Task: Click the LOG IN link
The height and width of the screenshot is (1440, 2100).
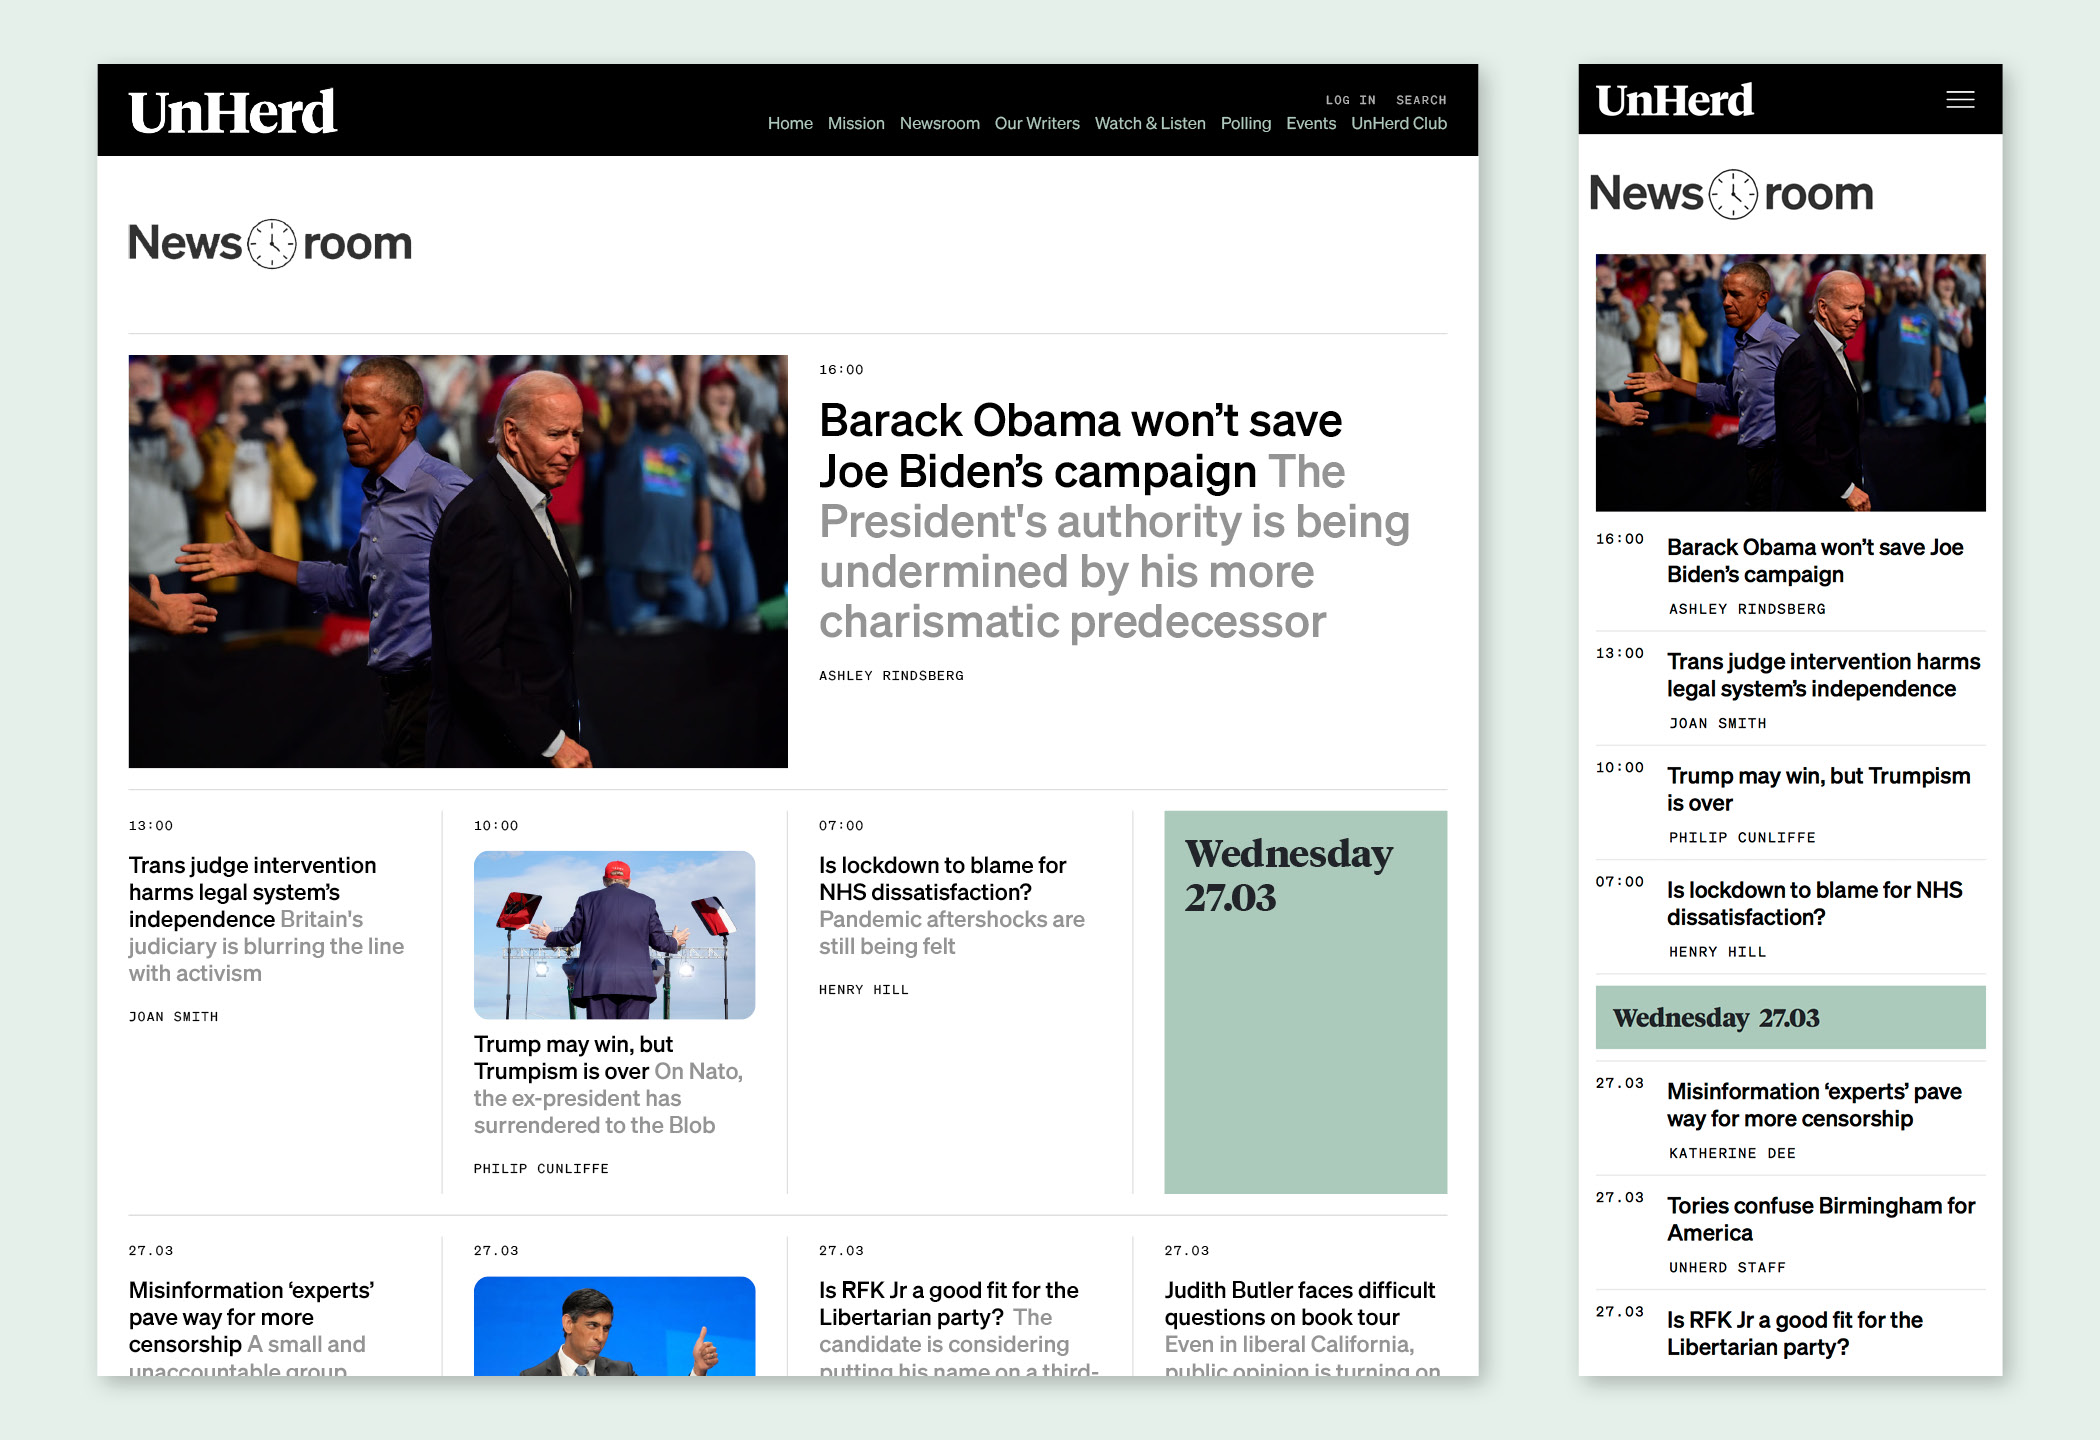Action: [x=1350, y=100]
